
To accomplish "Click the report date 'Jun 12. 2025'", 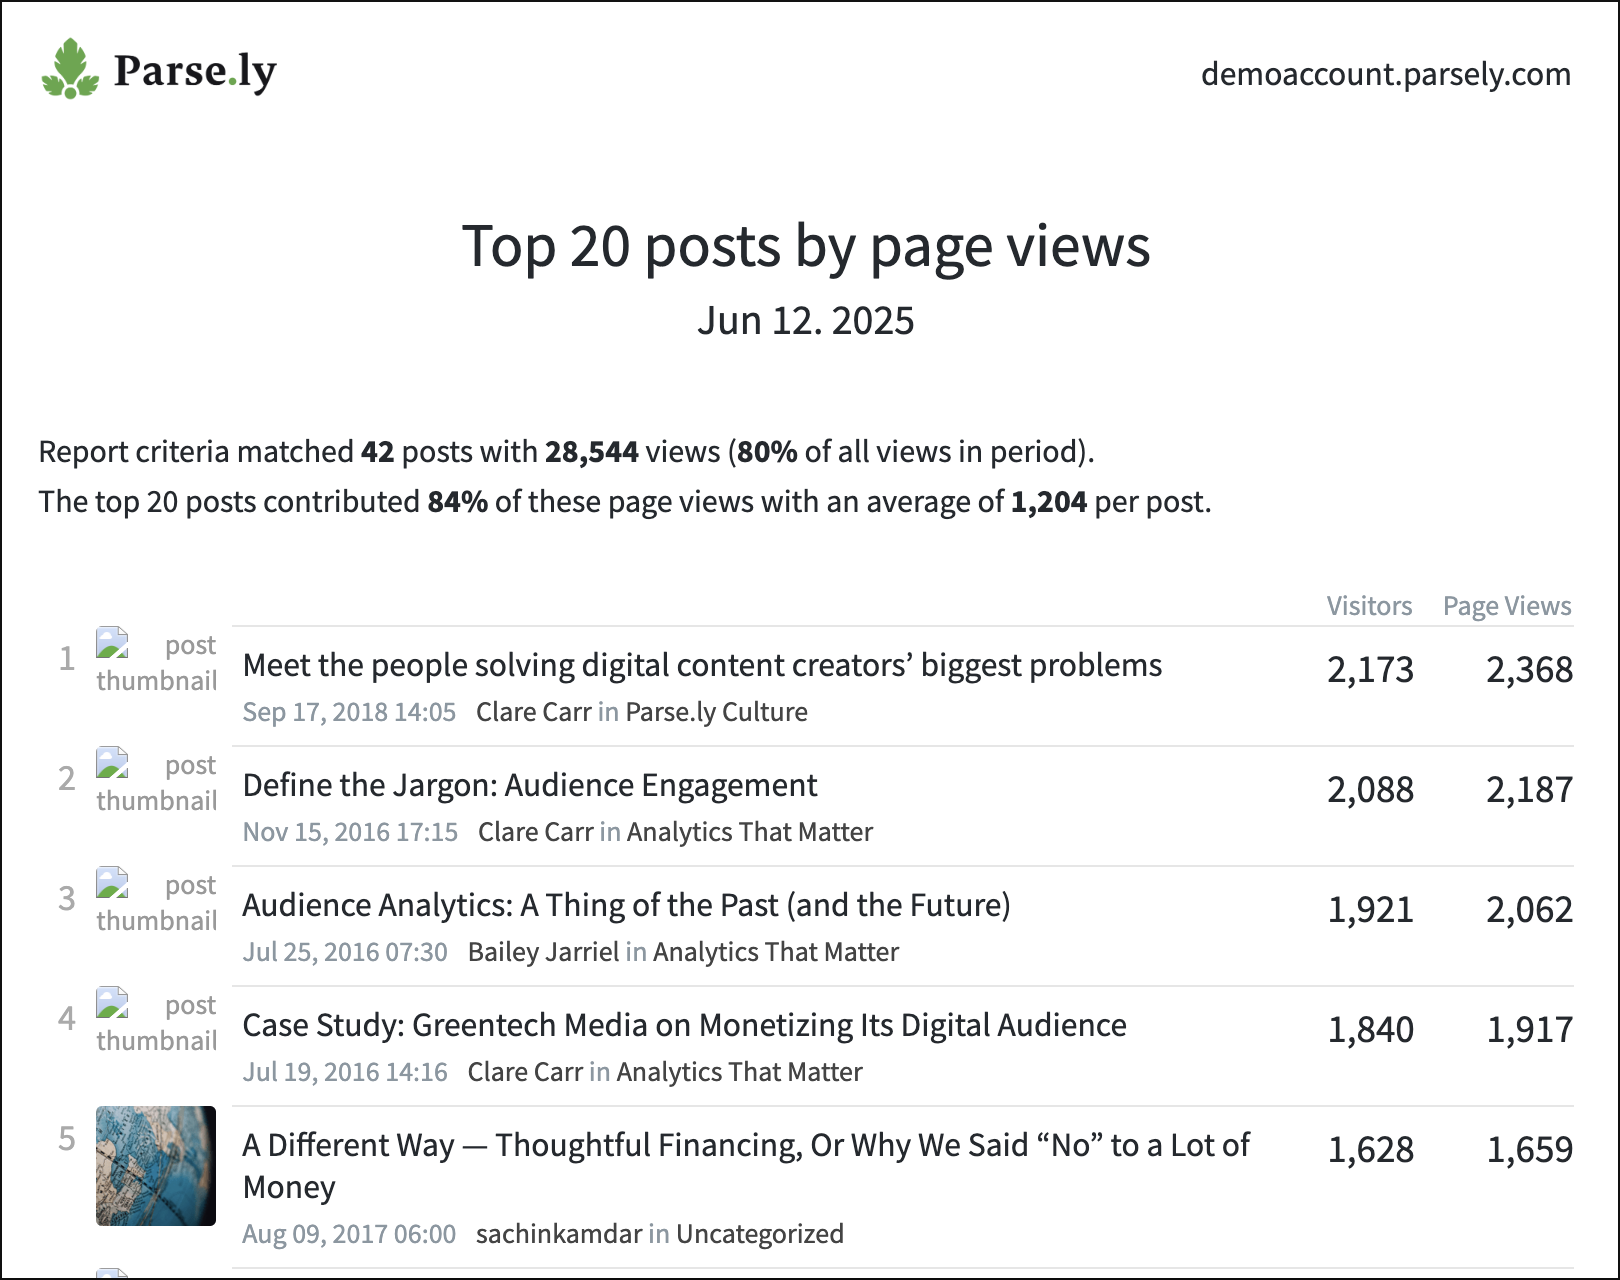I will [x=806, y=321].
